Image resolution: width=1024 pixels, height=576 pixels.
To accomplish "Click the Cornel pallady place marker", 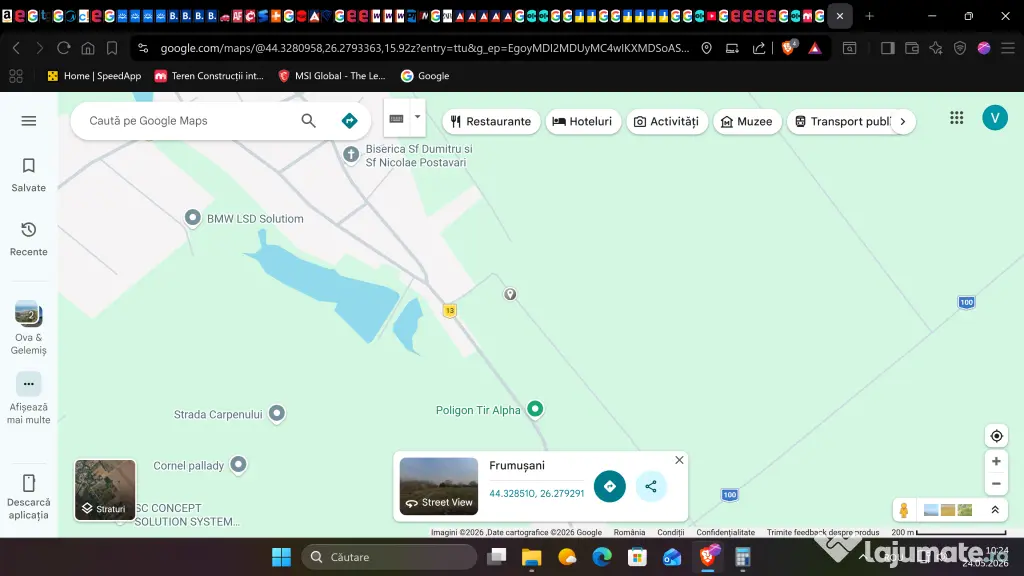I will point(238,465).
